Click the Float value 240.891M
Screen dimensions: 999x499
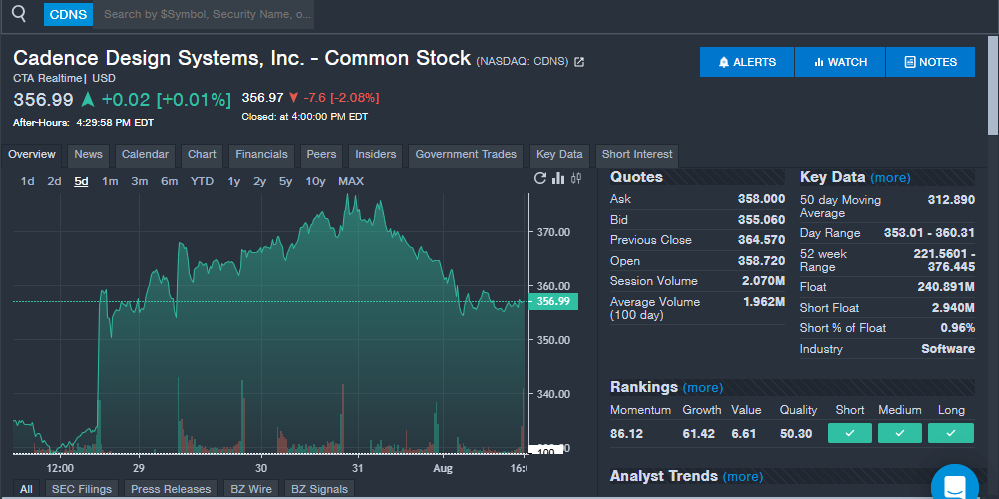(946, 287)
